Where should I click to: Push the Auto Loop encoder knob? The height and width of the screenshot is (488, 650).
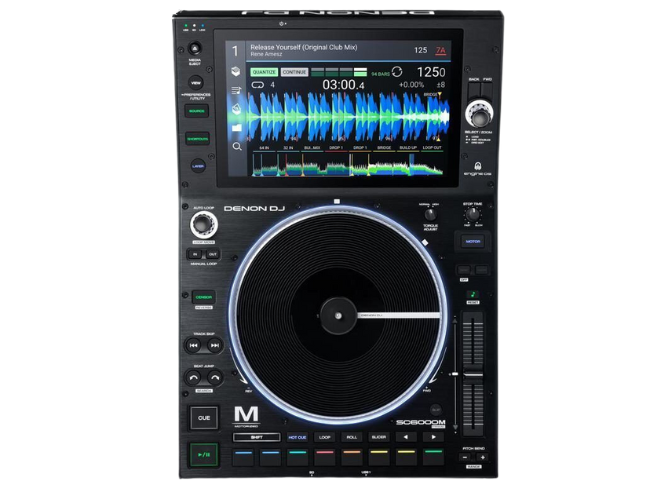tap(204, 224)
